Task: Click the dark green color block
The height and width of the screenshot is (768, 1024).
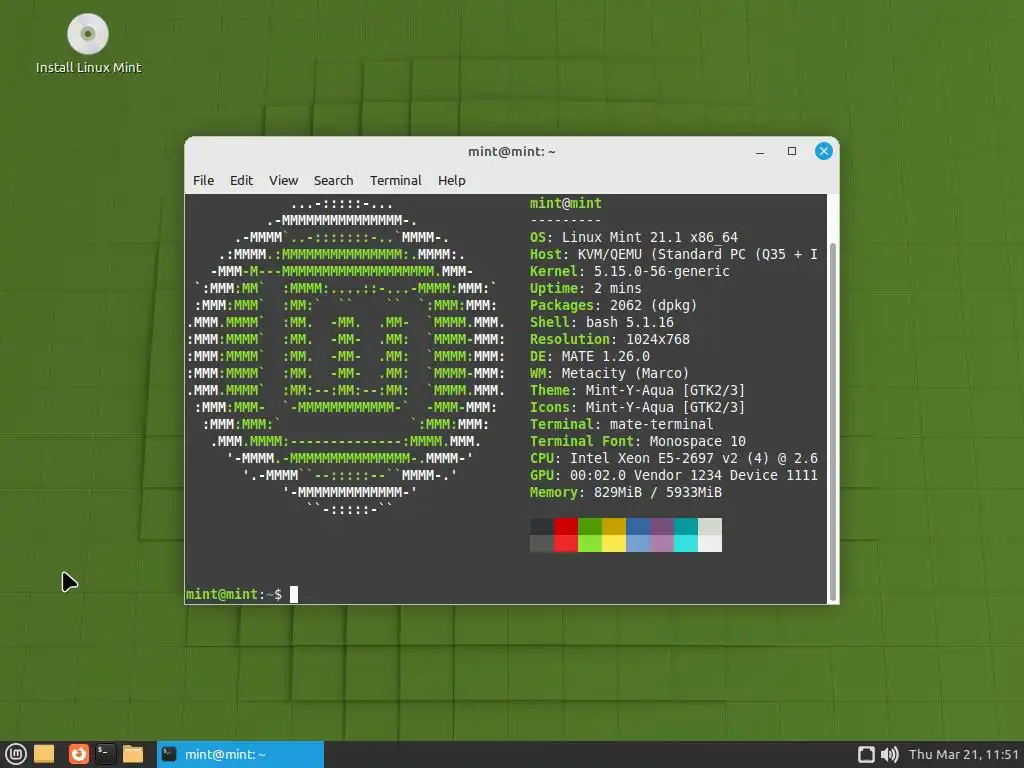Action: coord(590,526)
